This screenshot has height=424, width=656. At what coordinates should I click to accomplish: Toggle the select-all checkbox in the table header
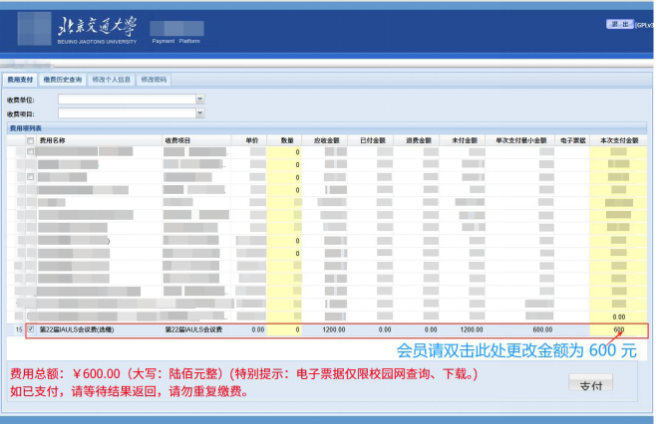click(x=30, y=140)
